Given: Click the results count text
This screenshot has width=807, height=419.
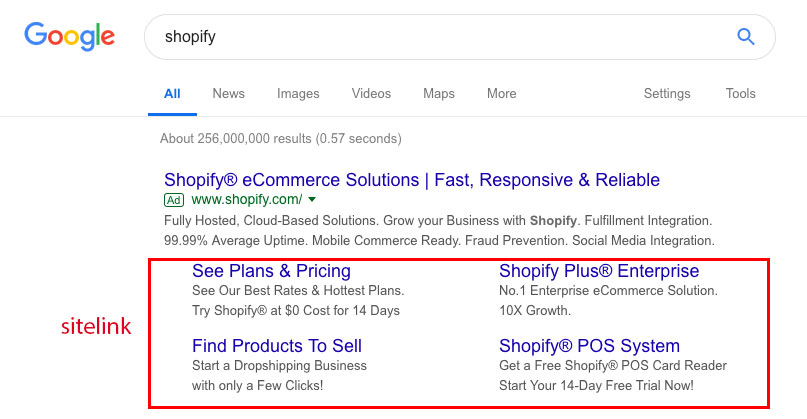Looking at the screenshot, I should 280,138.
